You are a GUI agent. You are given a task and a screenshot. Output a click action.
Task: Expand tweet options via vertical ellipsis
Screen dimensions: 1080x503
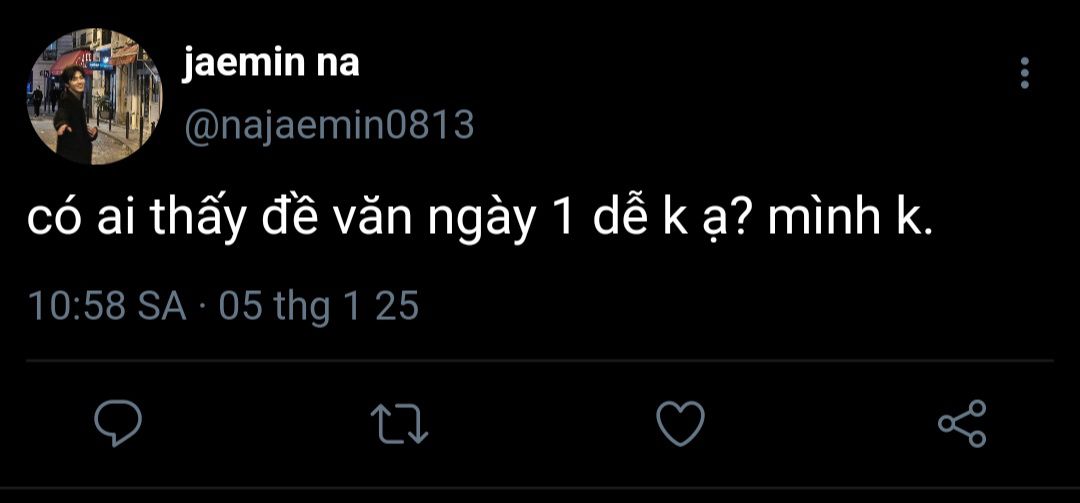pos(1025,73)
